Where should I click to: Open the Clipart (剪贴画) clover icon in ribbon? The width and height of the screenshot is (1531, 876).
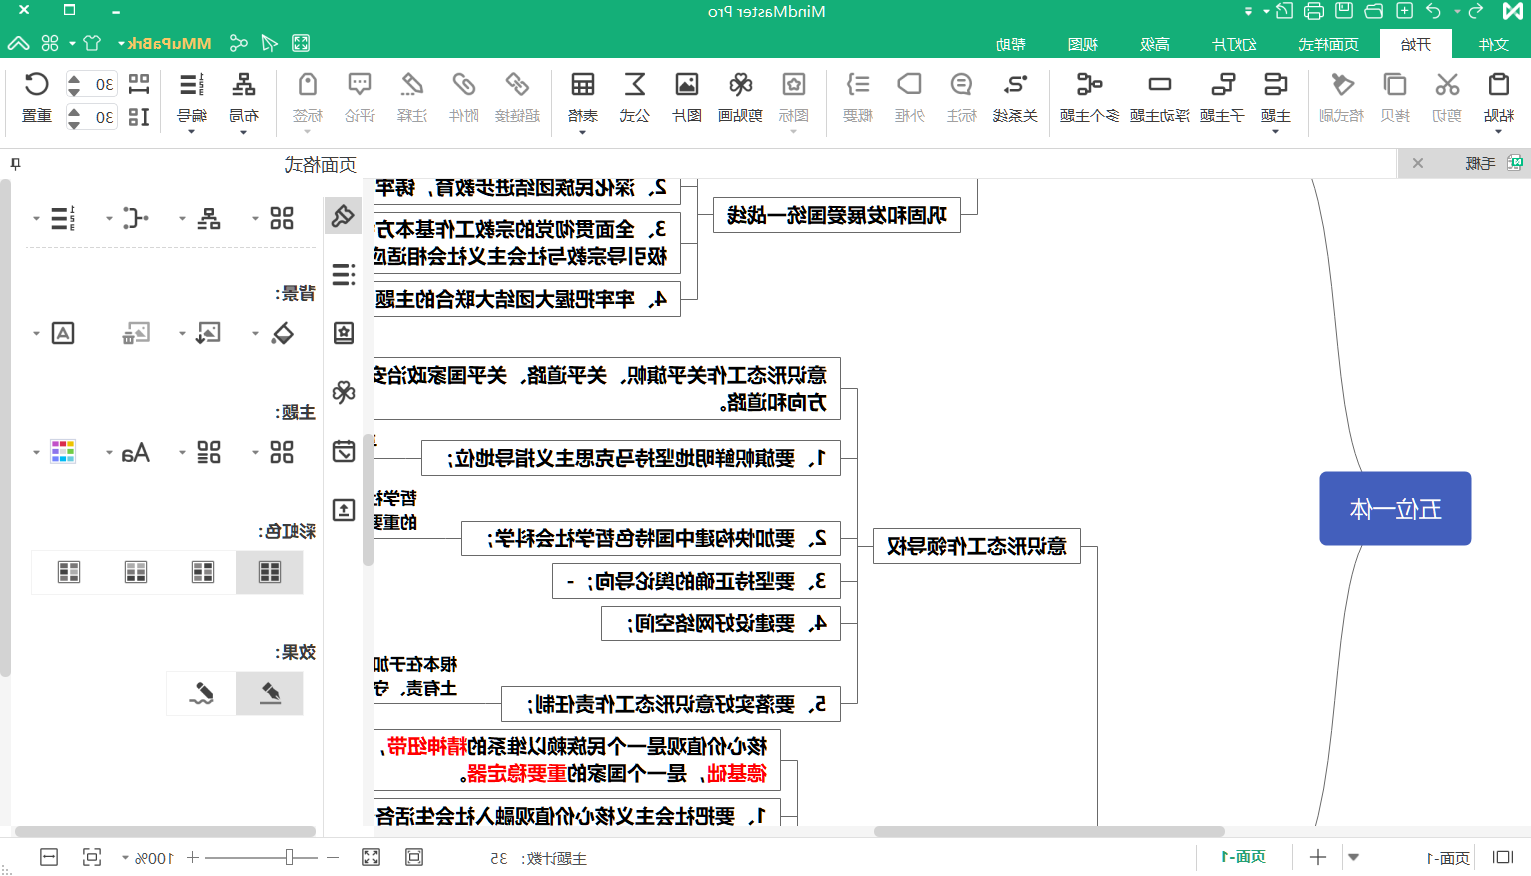point(740,85)
